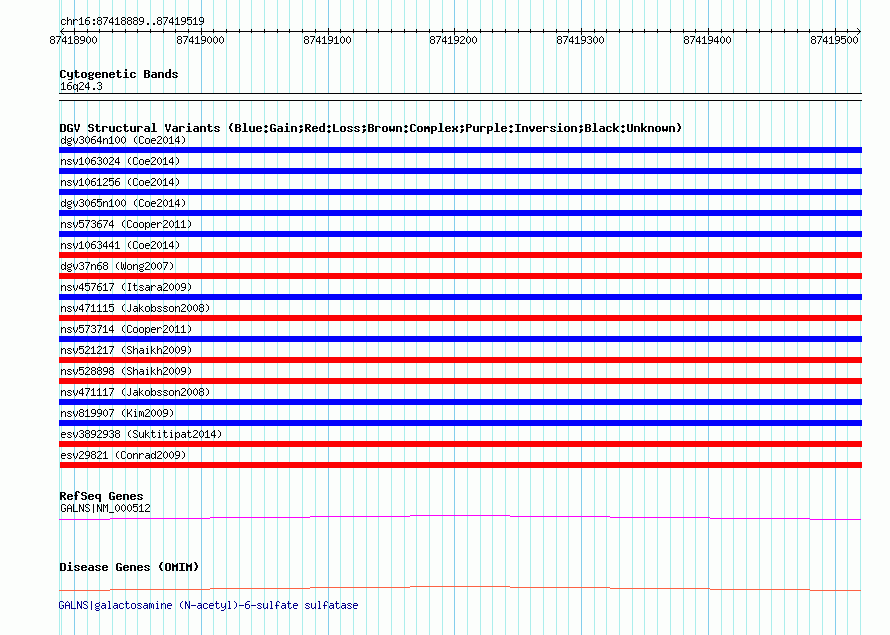Open variant dgv3064n100 (Coe2014) label
This screenshot has width=890, height=635.
123,140
